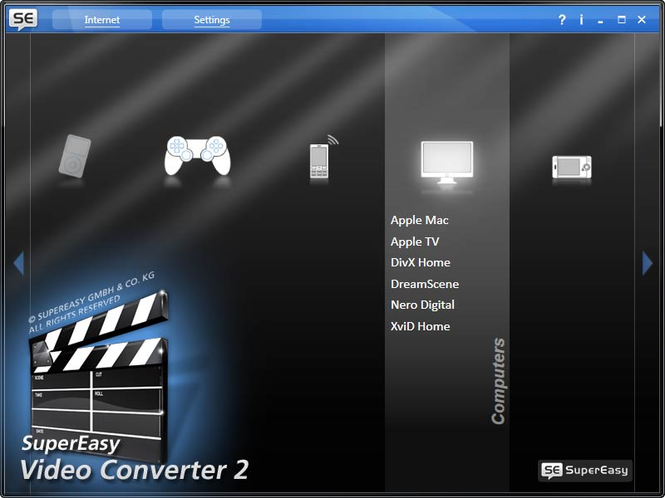Screen dimensions: 665x498
Task: Close the Video Converter window
Action: click(642, 20)
